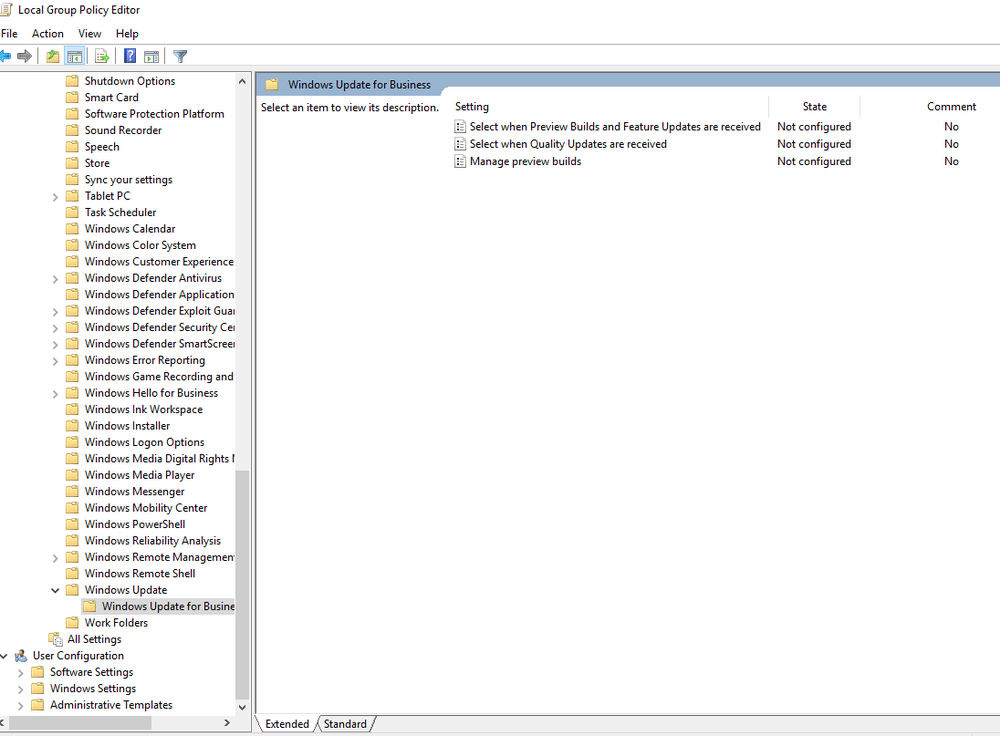Screen dimensions: 1000x736
Task: Click the folder icon beside Sound Recorder
Action: (x=73, y=130)
